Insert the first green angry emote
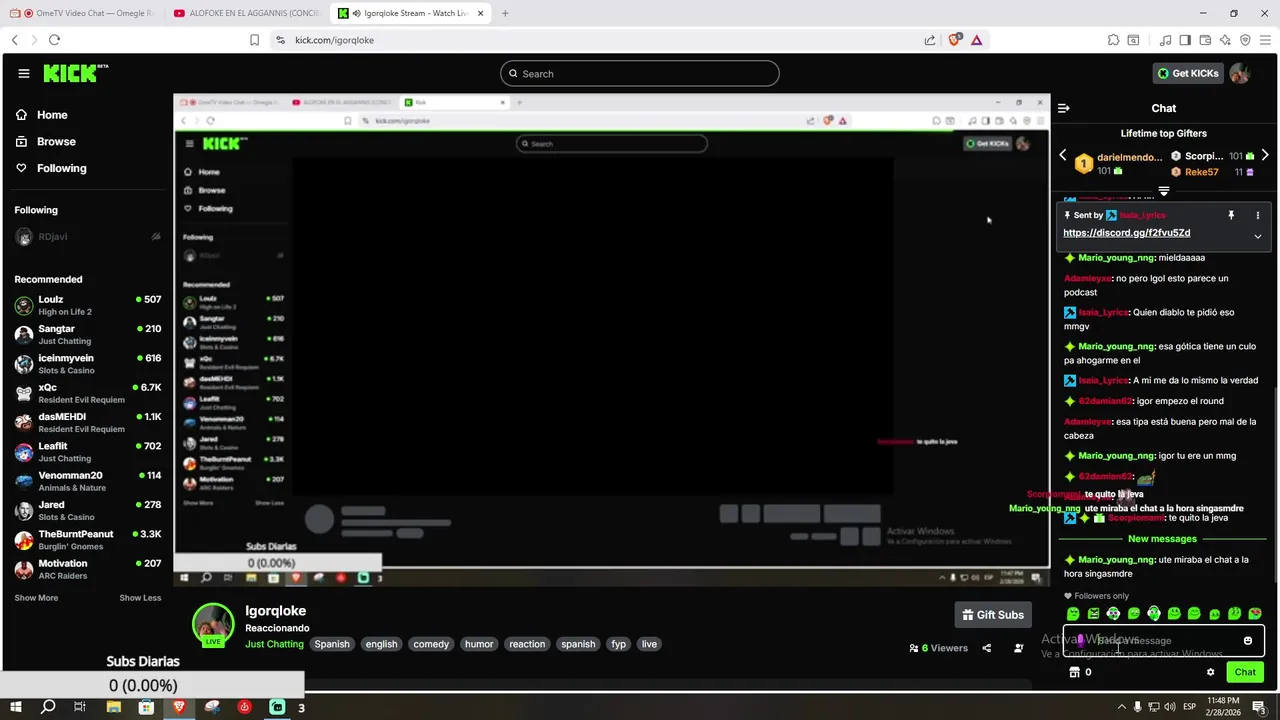The width and height of the screenshot is (1280, 720). click(x=1073, y=613)
